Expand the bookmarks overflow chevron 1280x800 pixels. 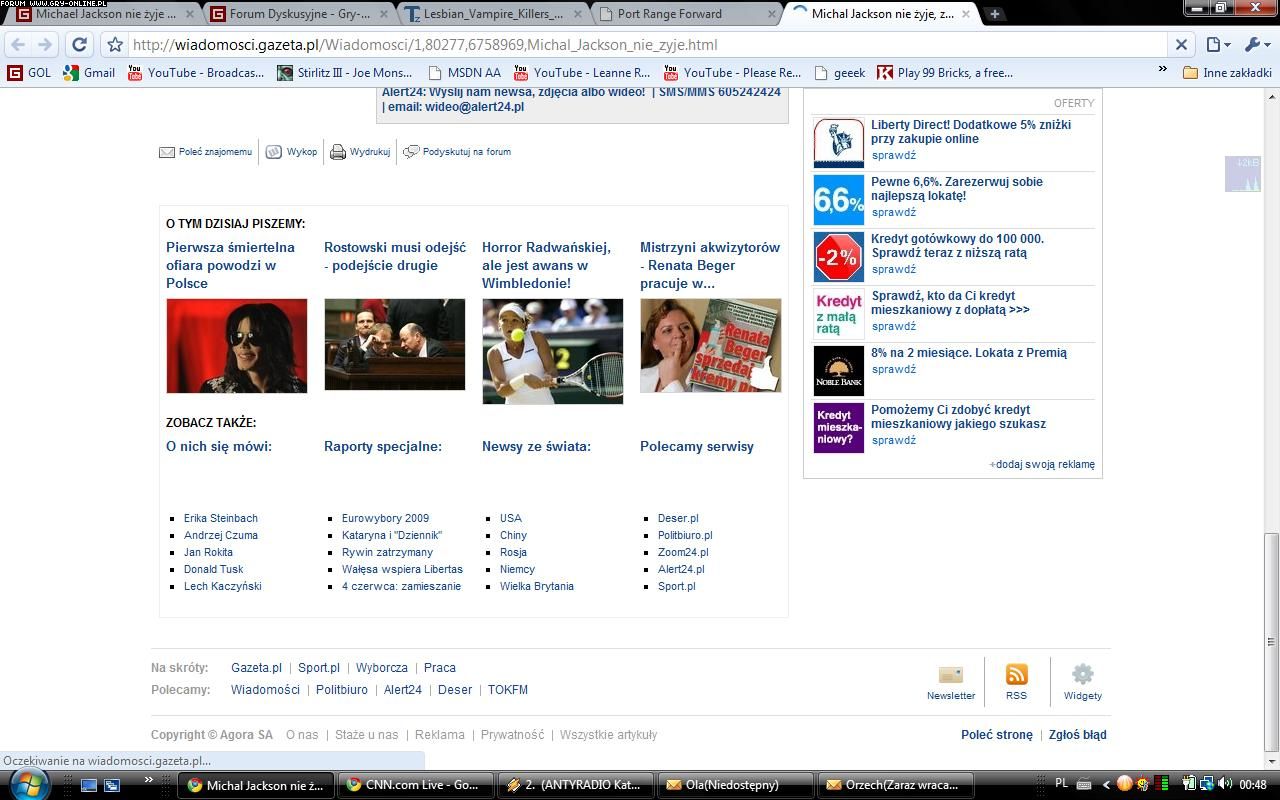(x=1162, y=70)
